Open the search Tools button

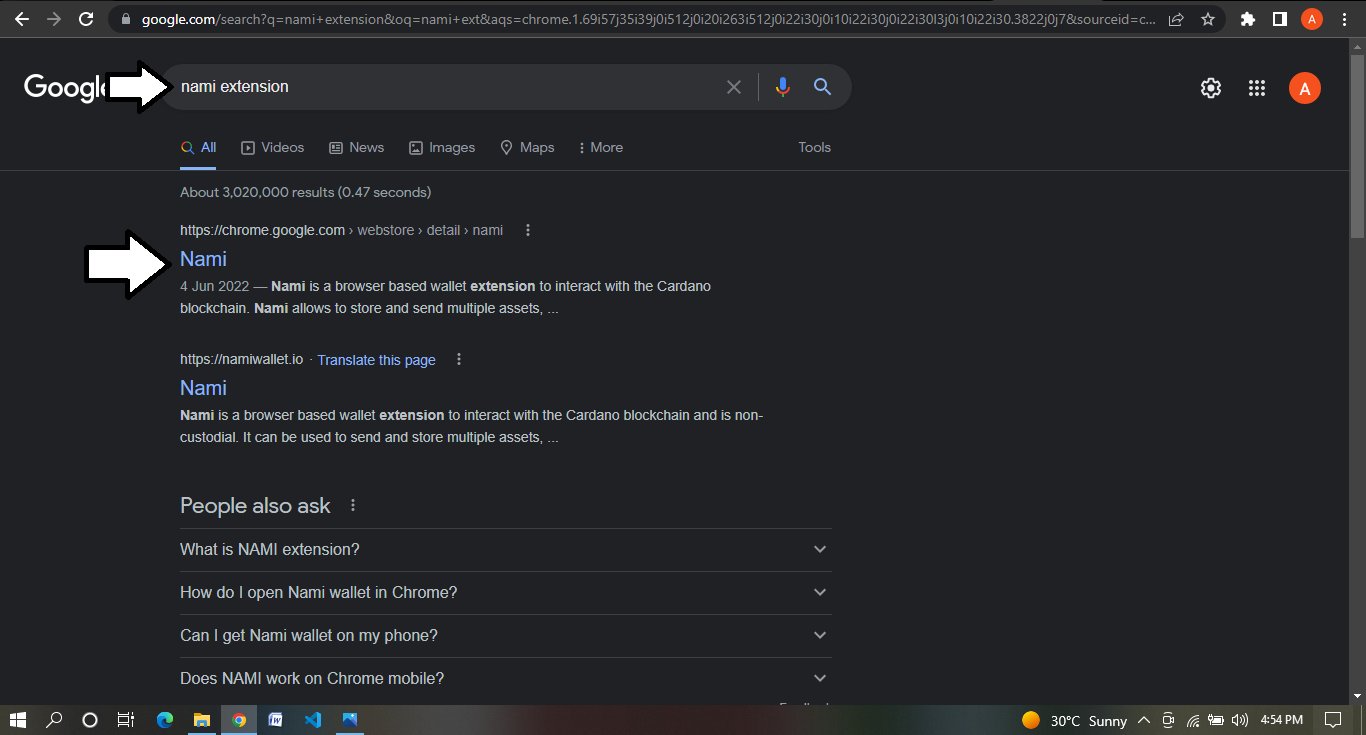(814, 147)
